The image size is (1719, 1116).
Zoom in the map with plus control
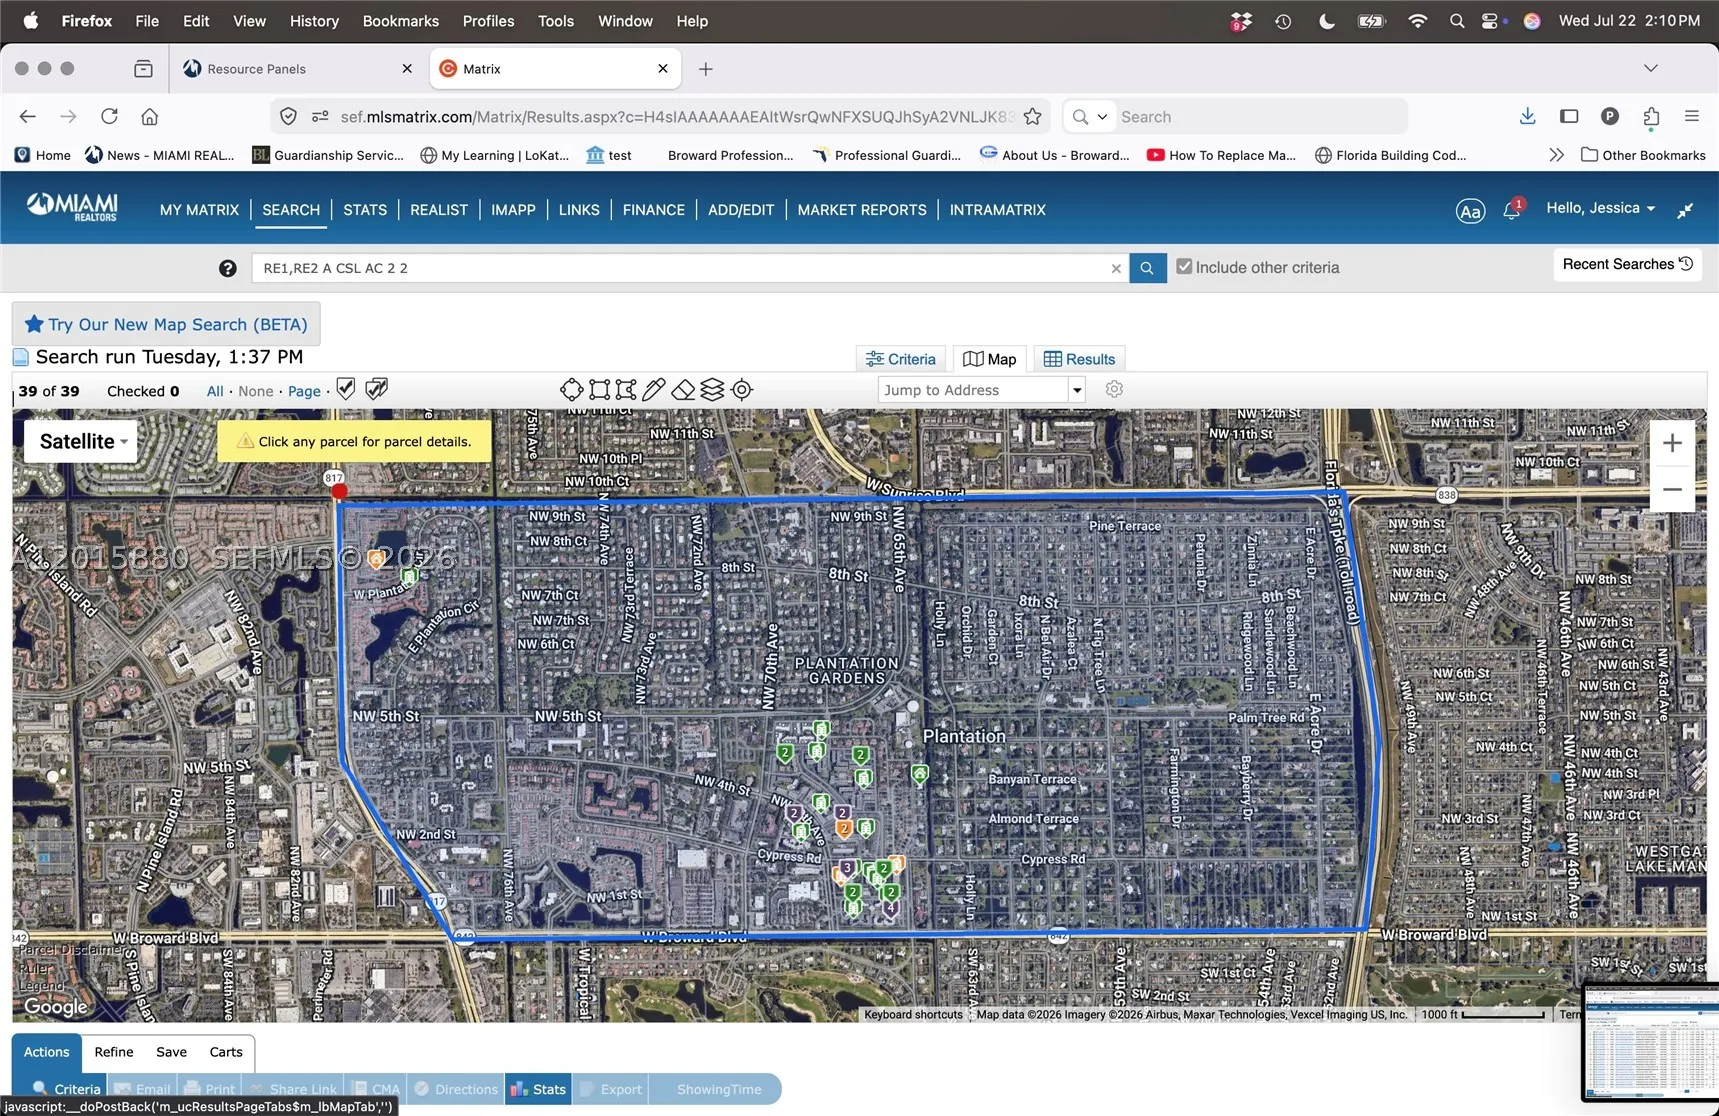pyautogui.click(x=1672, y=443)
